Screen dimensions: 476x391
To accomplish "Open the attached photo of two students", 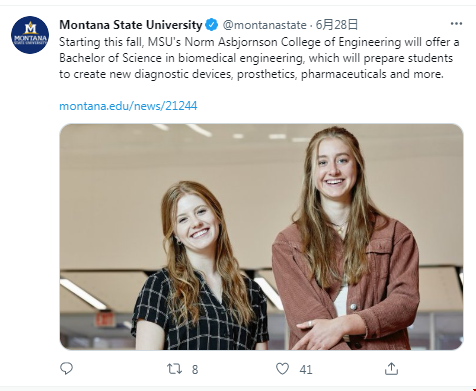I will [261, 237].
